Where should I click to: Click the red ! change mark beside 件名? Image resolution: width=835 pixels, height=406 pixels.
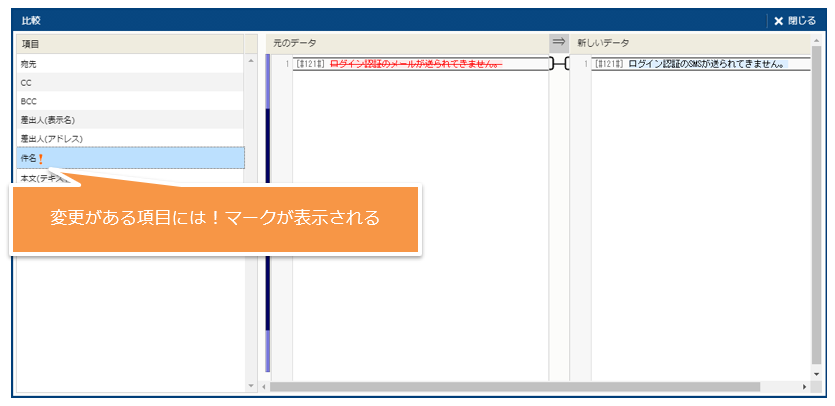click(x=41, y=159)
